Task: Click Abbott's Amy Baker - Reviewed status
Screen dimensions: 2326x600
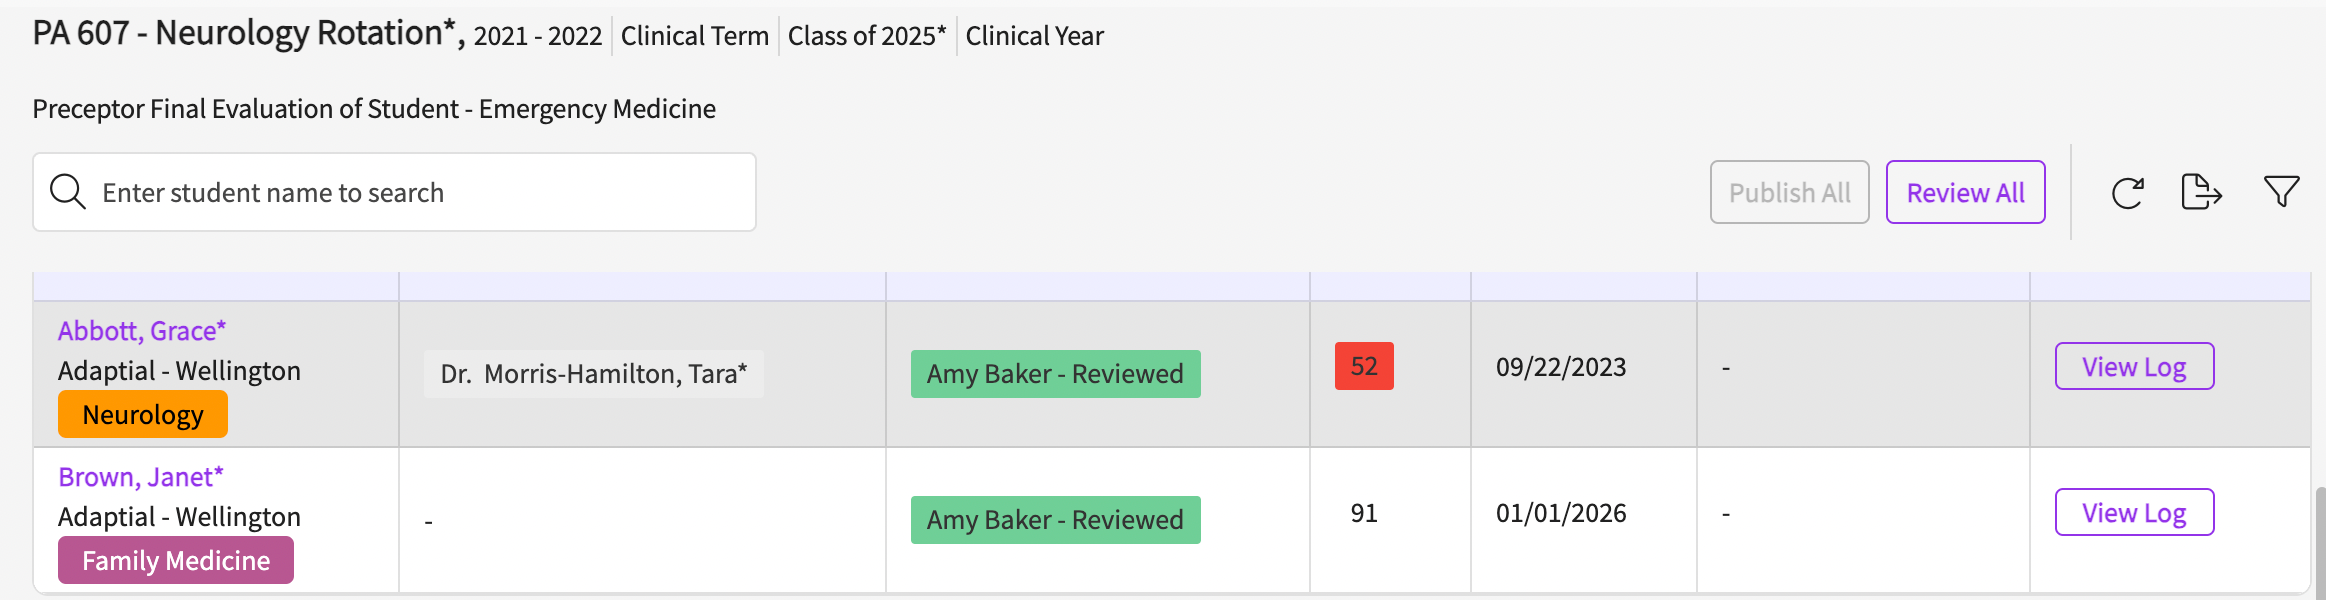Action: point(1055,374)
